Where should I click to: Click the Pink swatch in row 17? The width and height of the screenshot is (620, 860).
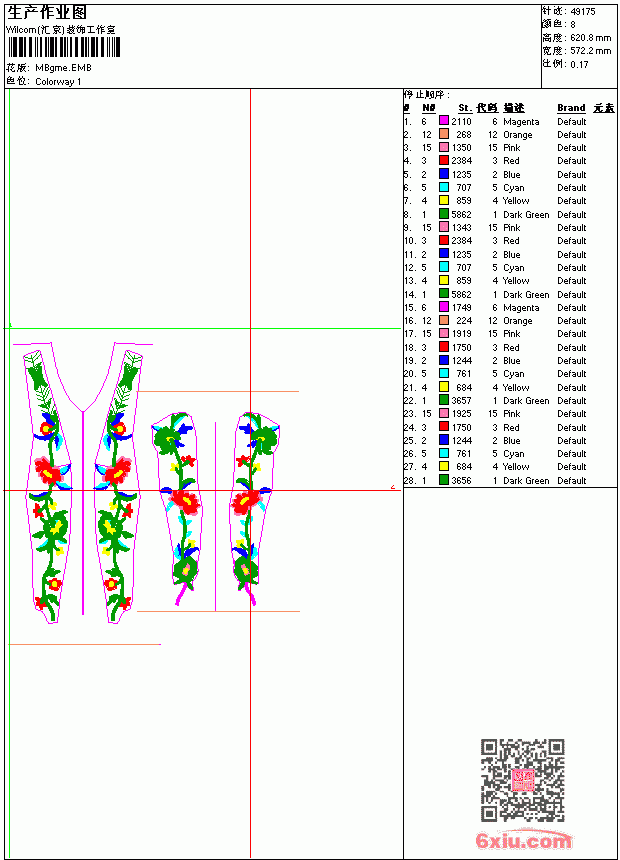pyautogui.click(x=444, y=333)
